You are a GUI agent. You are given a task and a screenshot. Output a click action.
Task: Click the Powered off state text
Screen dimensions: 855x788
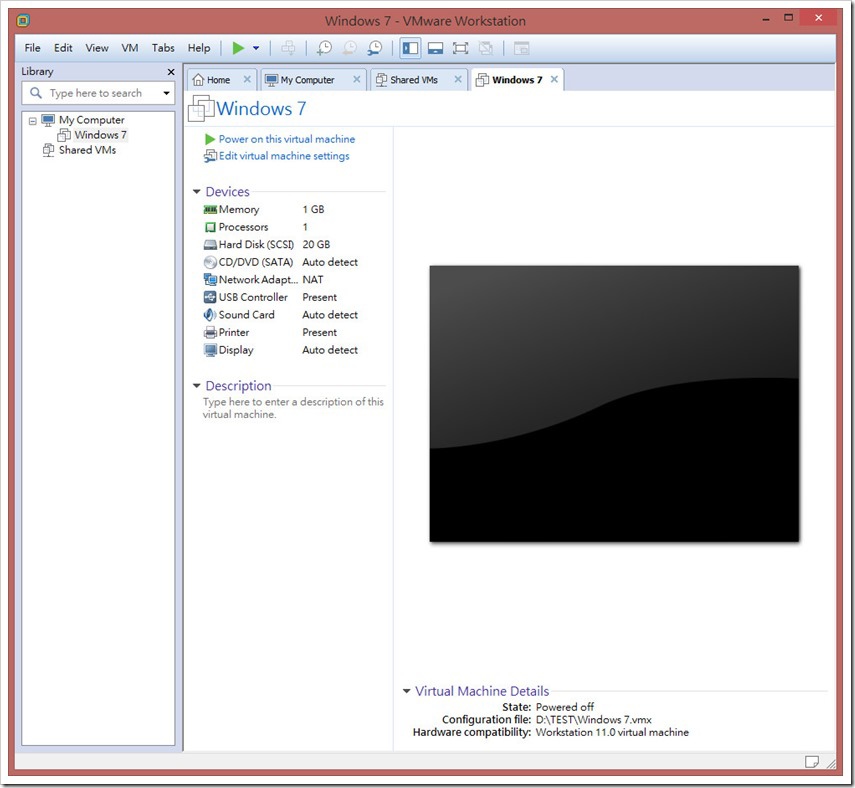point(565,707)
